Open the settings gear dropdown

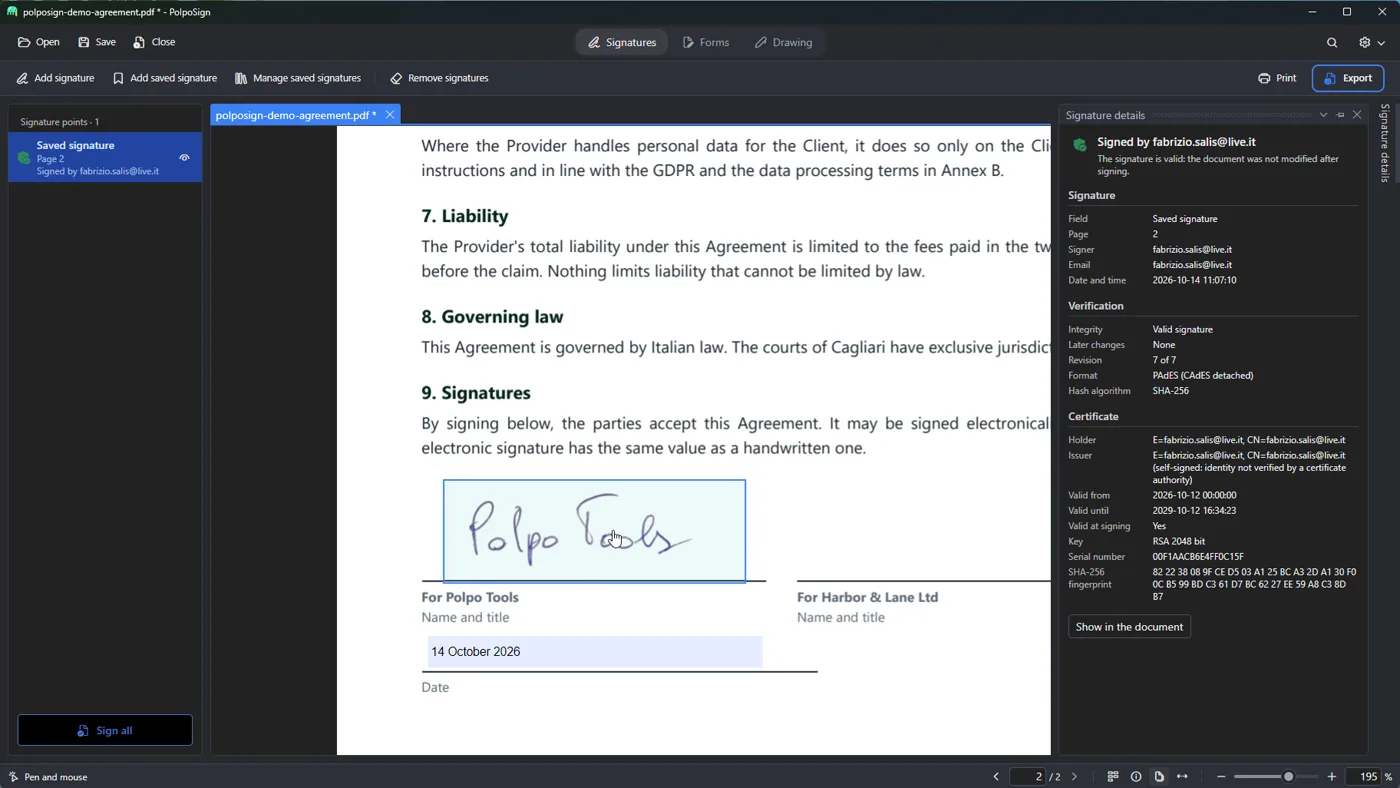pyautogui.click(x=1371, y=42)
